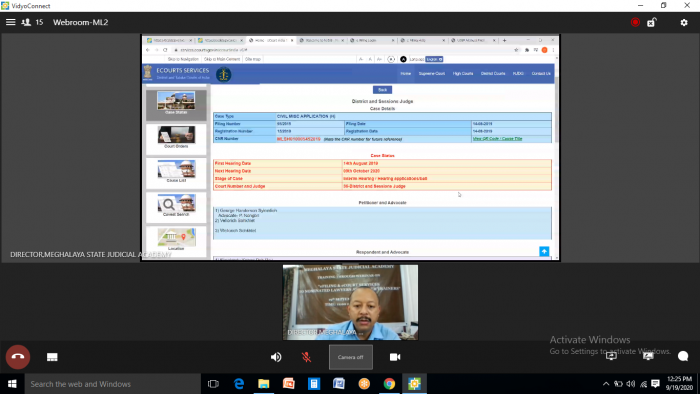This screenshot has height=394, width=700.
Task: Open Location map tile in eCourts sidebar
Action: 176,241
